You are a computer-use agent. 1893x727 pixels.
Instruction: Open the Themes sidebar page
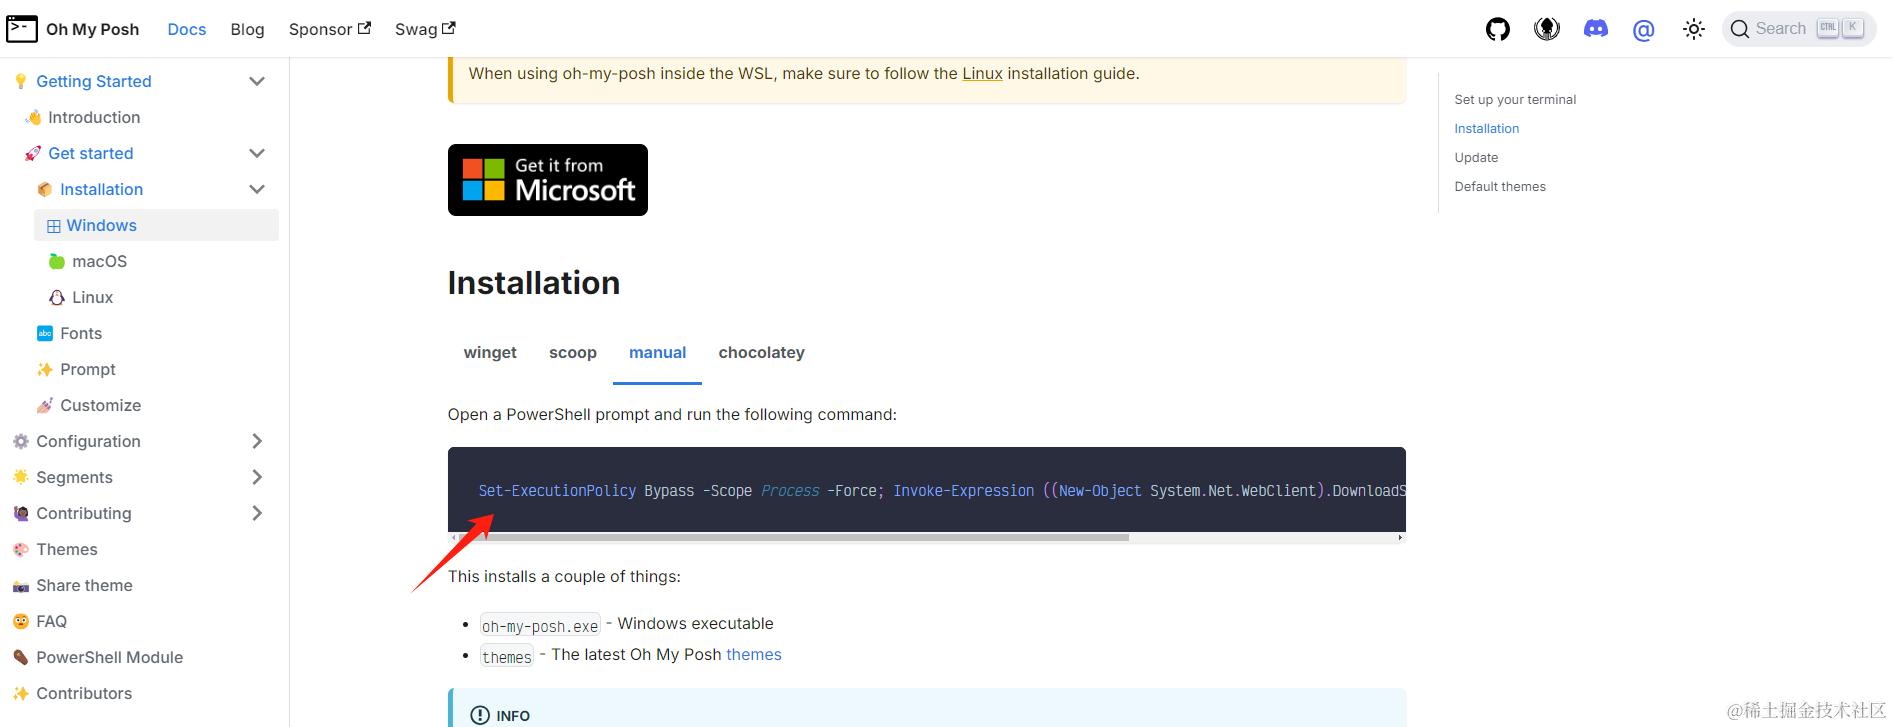pos(66,549)
